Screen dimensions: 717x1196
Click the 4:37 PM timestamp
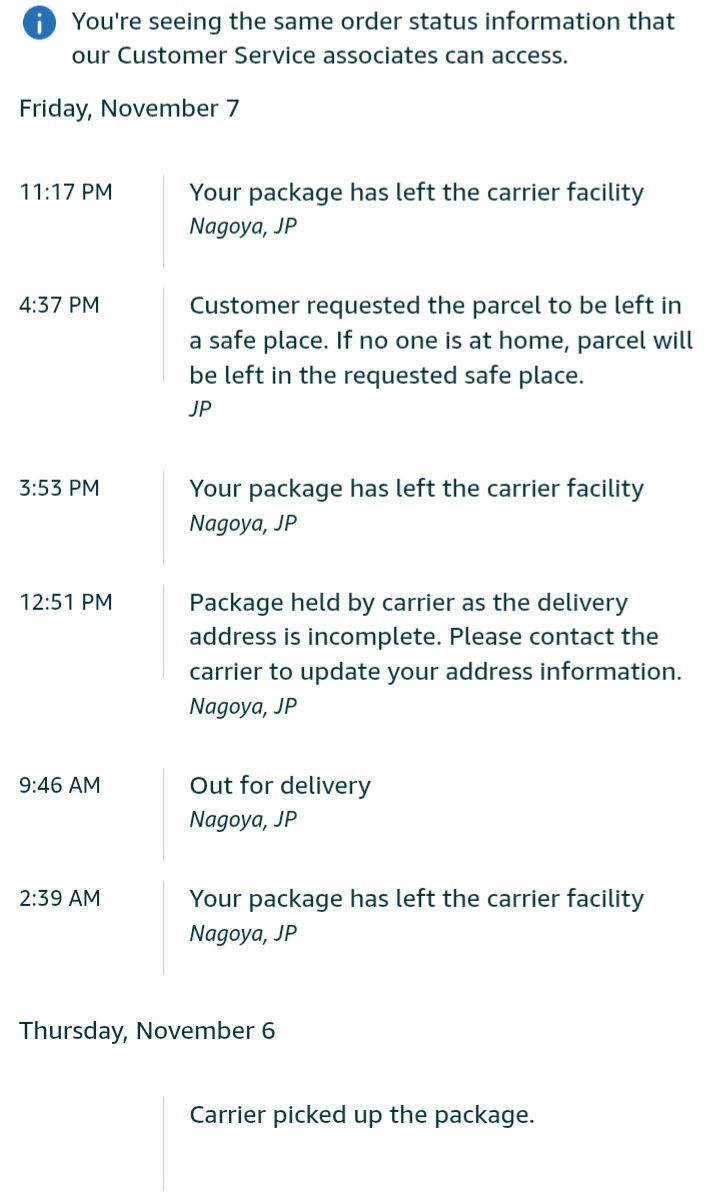tap(59, 305)
